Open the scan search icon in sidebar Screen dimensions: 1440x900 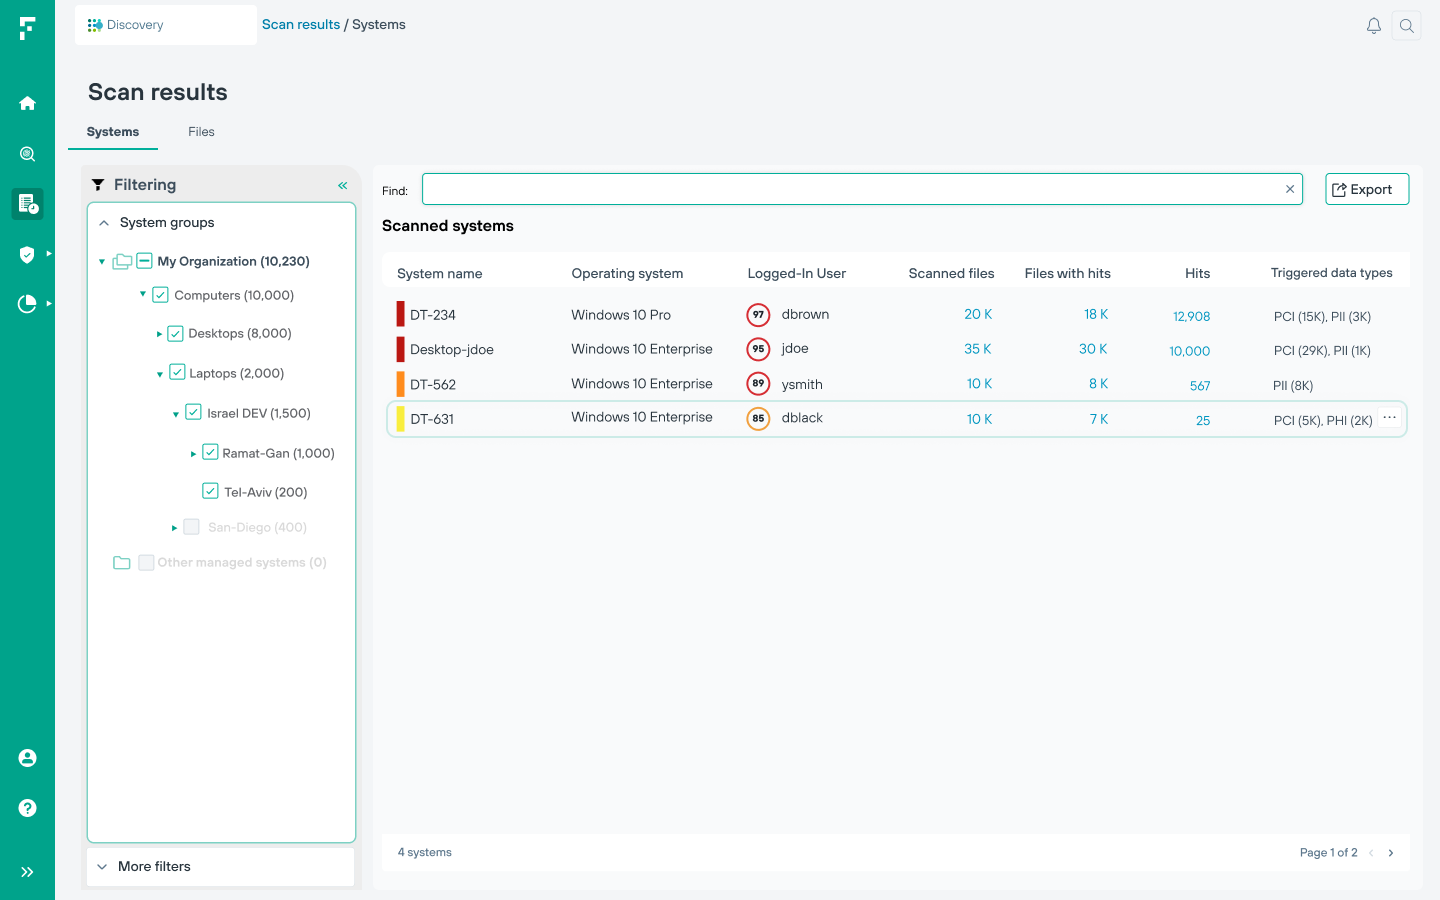pyautogui.click(x=27, y=154)
